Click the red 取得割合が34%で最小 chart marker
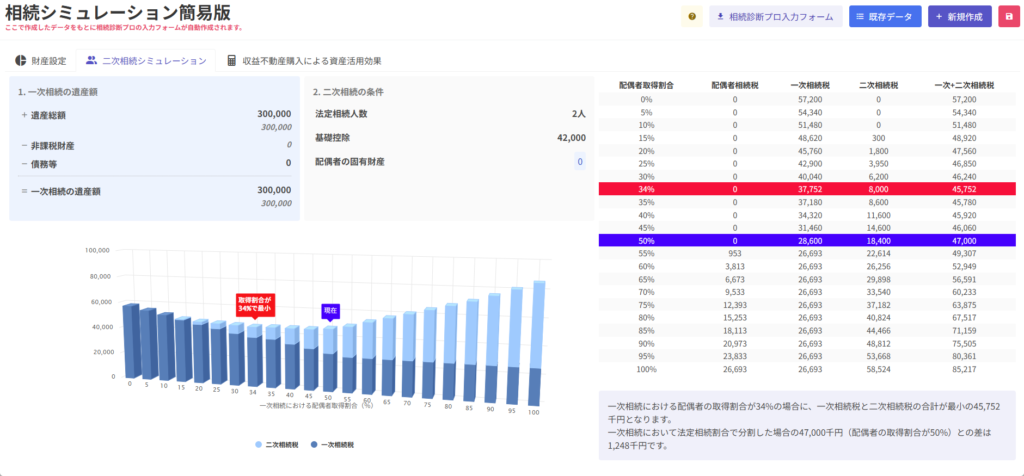 [x=255, y=304]
